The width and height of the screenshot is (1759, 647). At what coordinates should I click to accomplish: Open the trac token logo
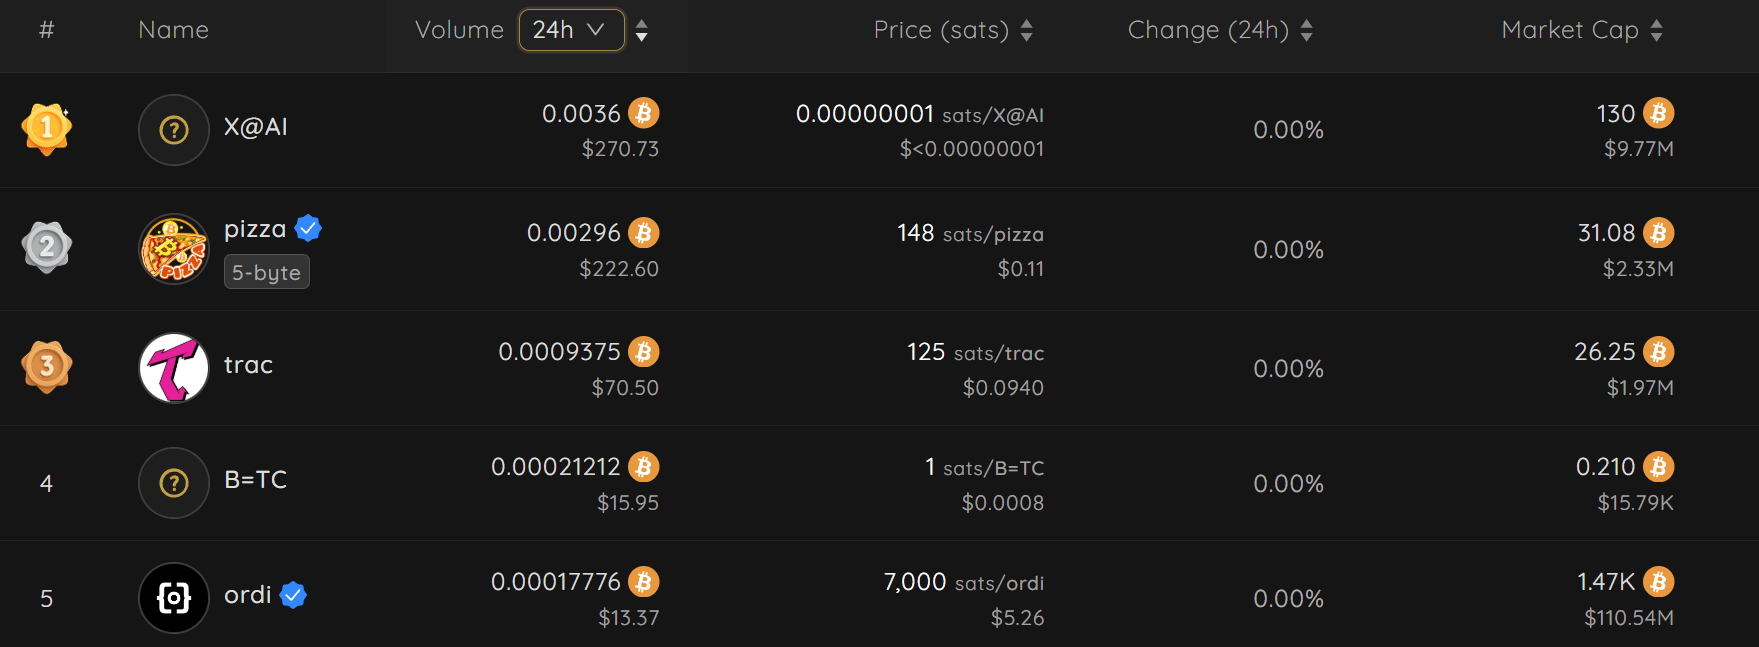click(x=174, y=368)
